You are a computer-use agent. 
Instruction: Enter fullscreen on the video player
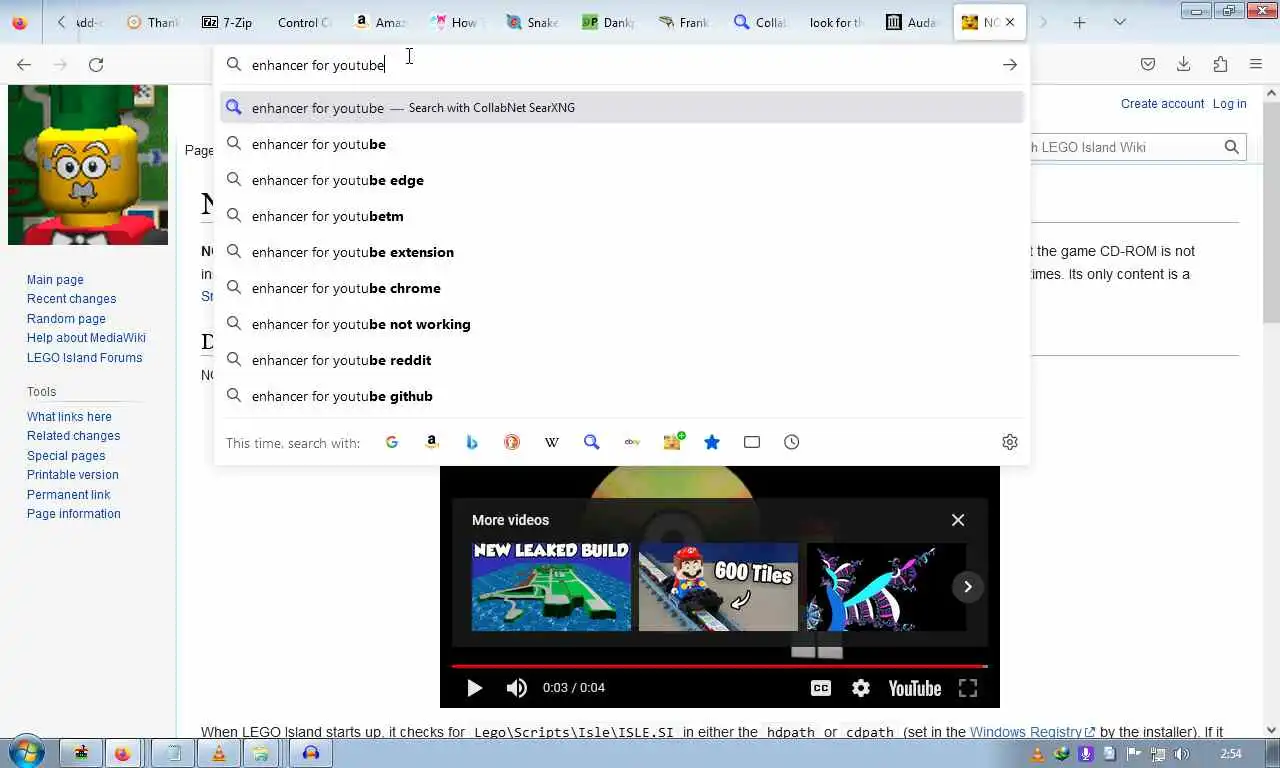coord(968,688)
